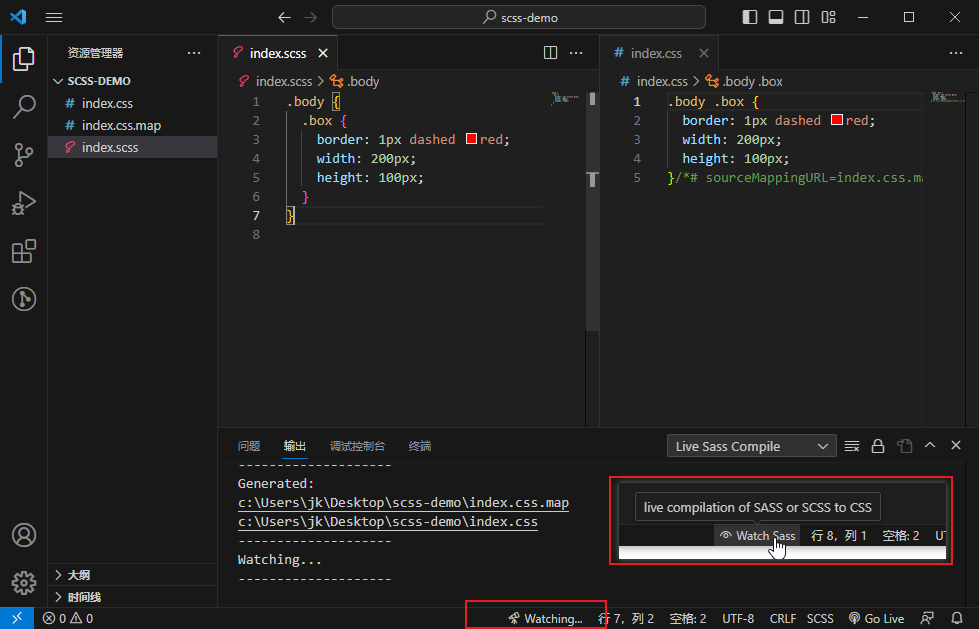979x629 pixels.
Task: Click the 空格: 2 indentation setting
Action: click(687, 618)
